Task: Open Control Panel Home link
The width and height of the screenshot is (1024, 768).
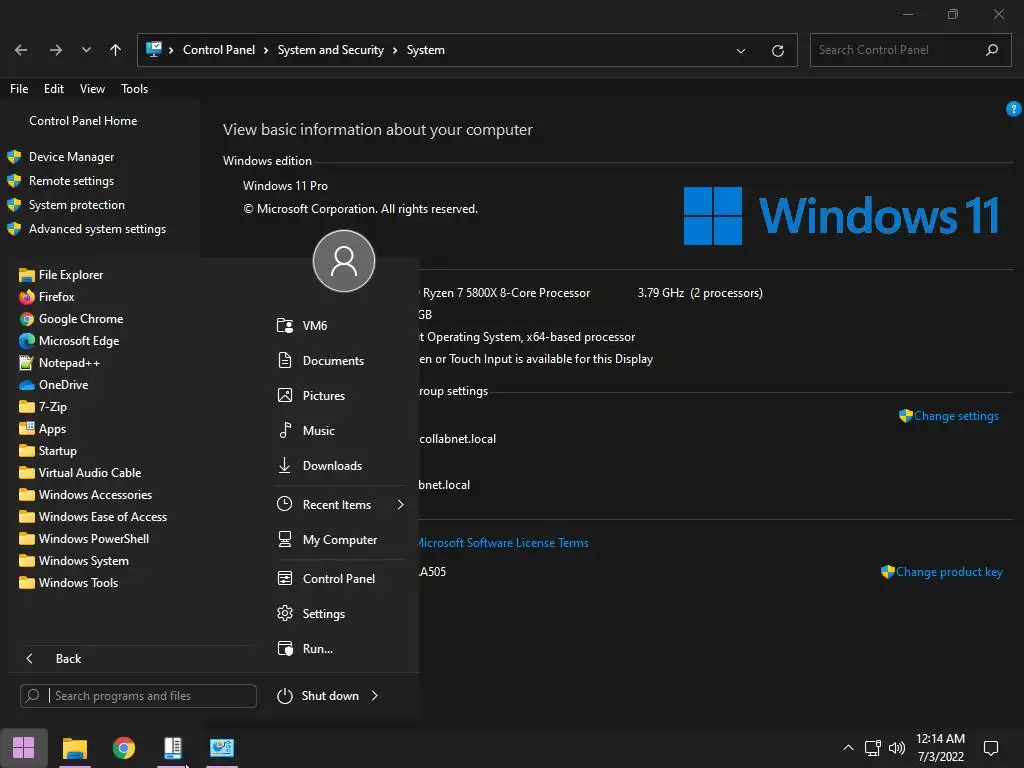Action: (83, 121)
